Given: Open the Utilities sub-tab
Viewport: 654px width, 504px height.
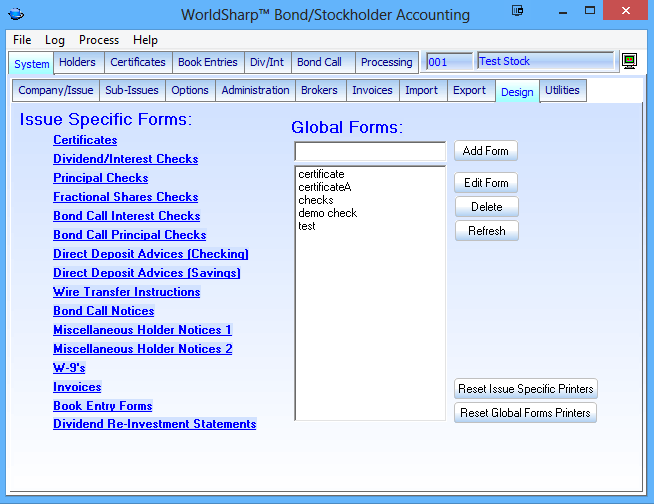Looking at the screenshot, I should coord(562,90).
